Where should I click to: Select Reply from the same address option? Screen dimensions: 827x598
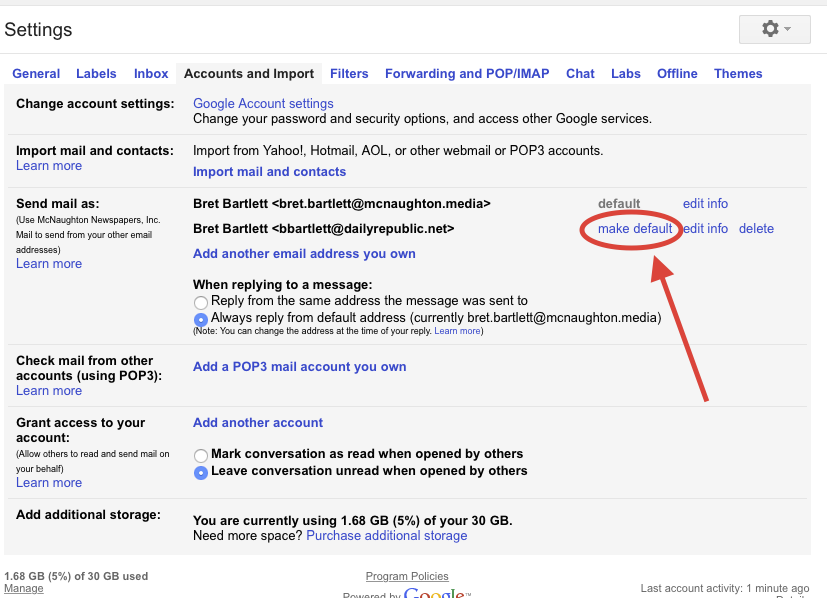[x=201, y=301]
